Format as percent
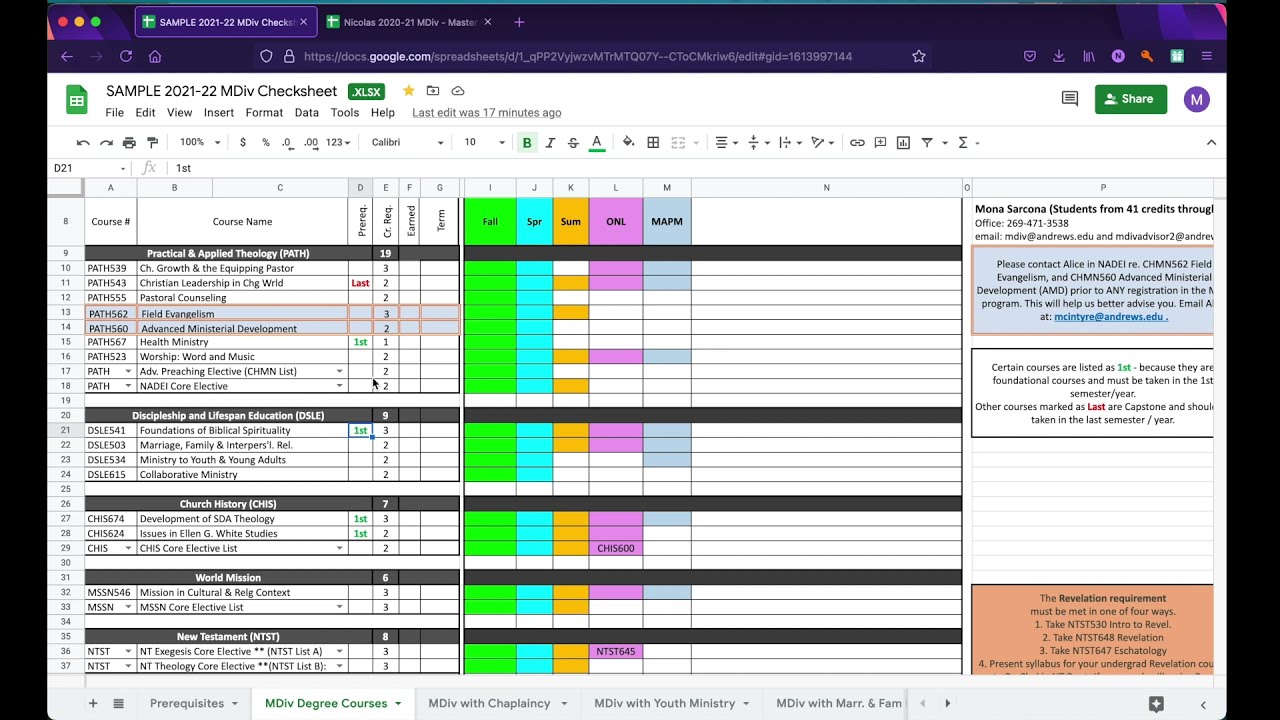Image resolution: width=1280 pixels, height=720 pixels. [x=265, y=143]
